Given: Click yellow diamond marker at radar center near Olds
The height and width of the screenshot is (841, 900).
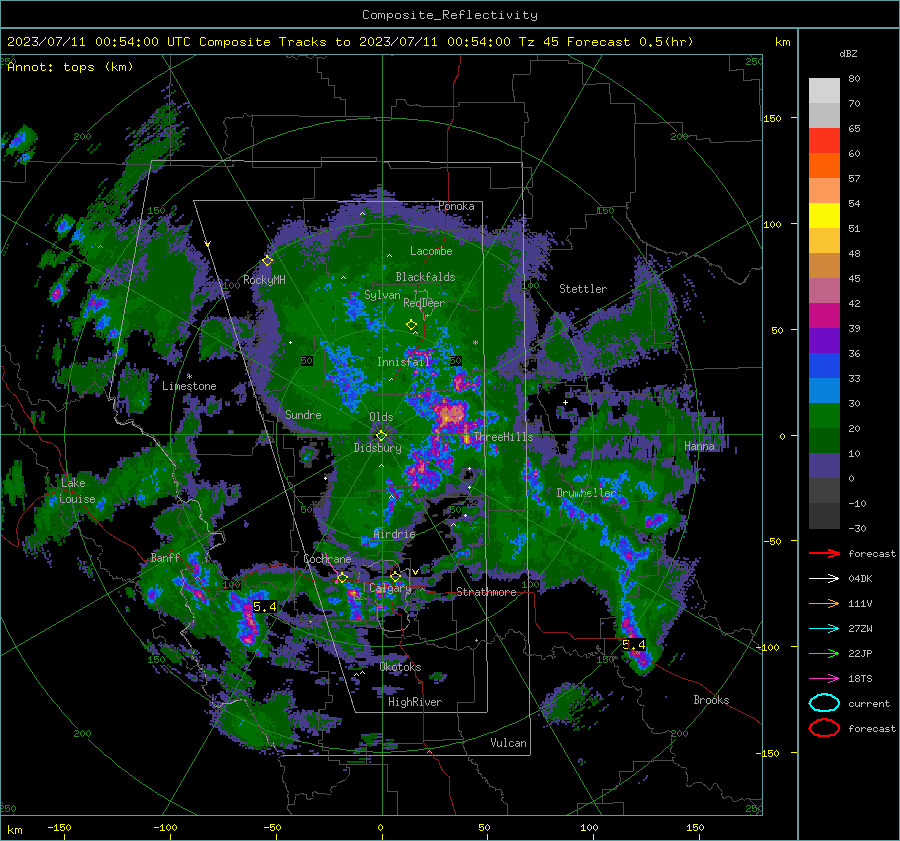Looking at the screenshot, I should tap(381, 436).
